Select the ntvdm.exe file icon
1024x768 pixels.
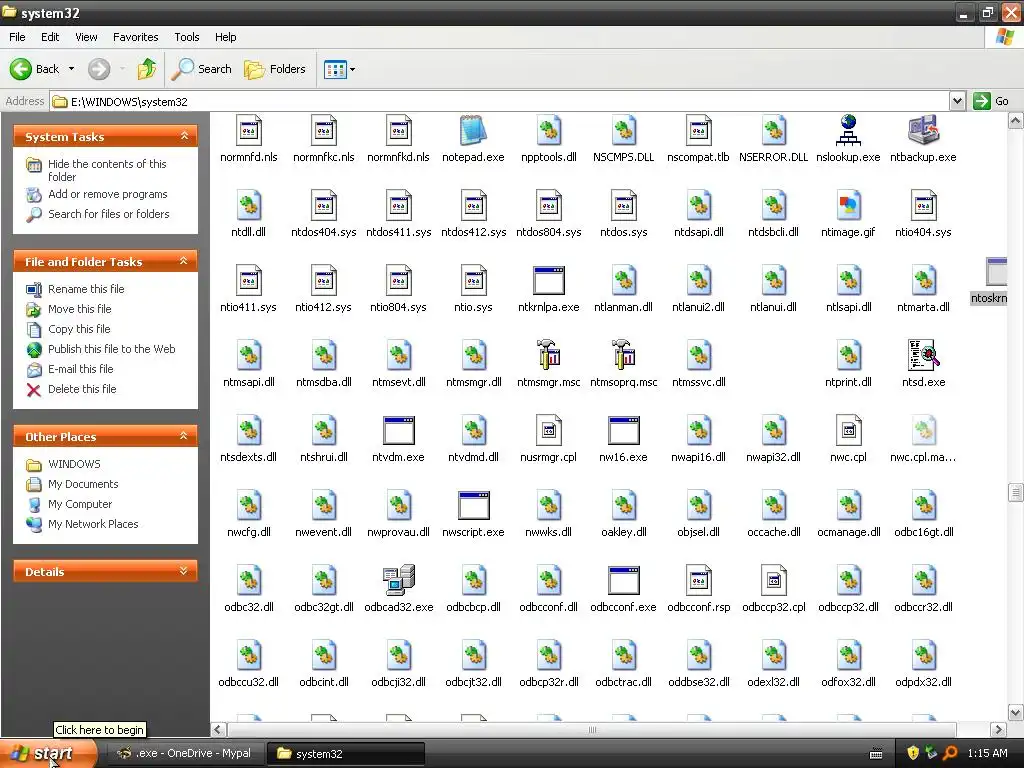click(398, 430)
